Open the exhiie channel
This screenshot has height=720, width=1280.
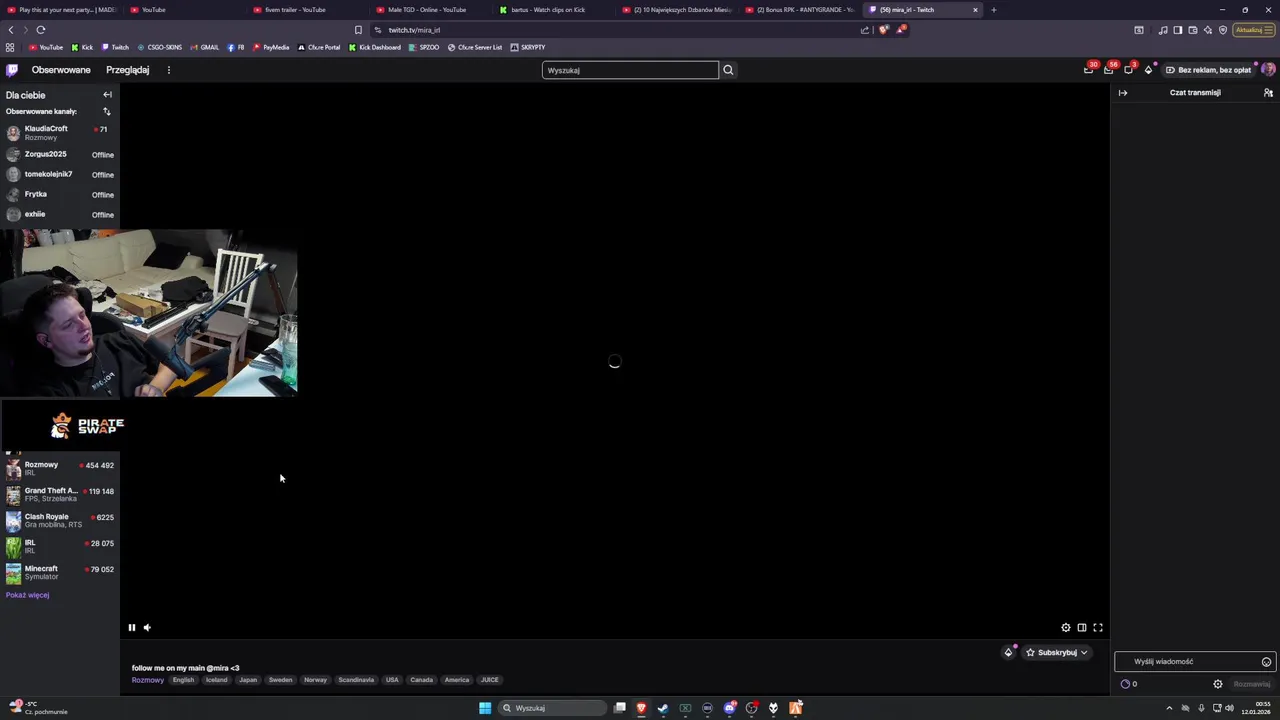[60, 214]
